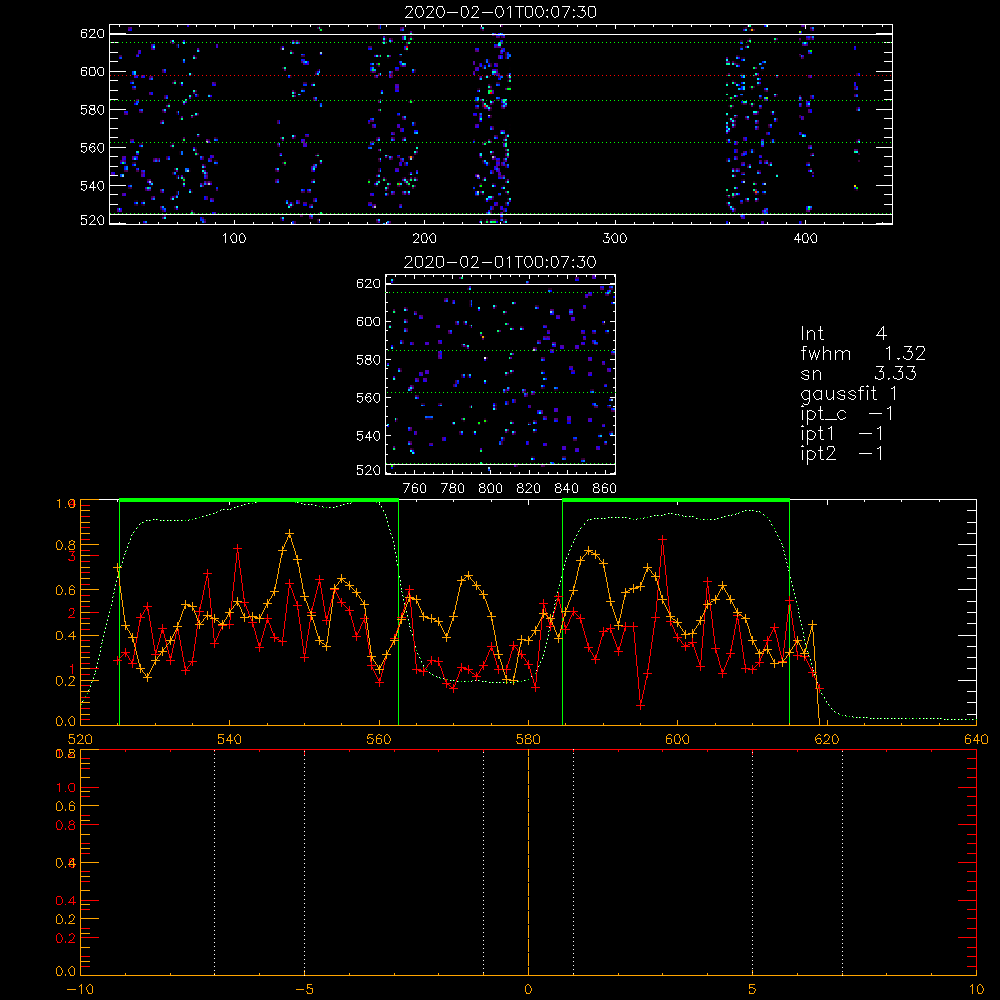Click the 'sn' label

pos(811,374)
